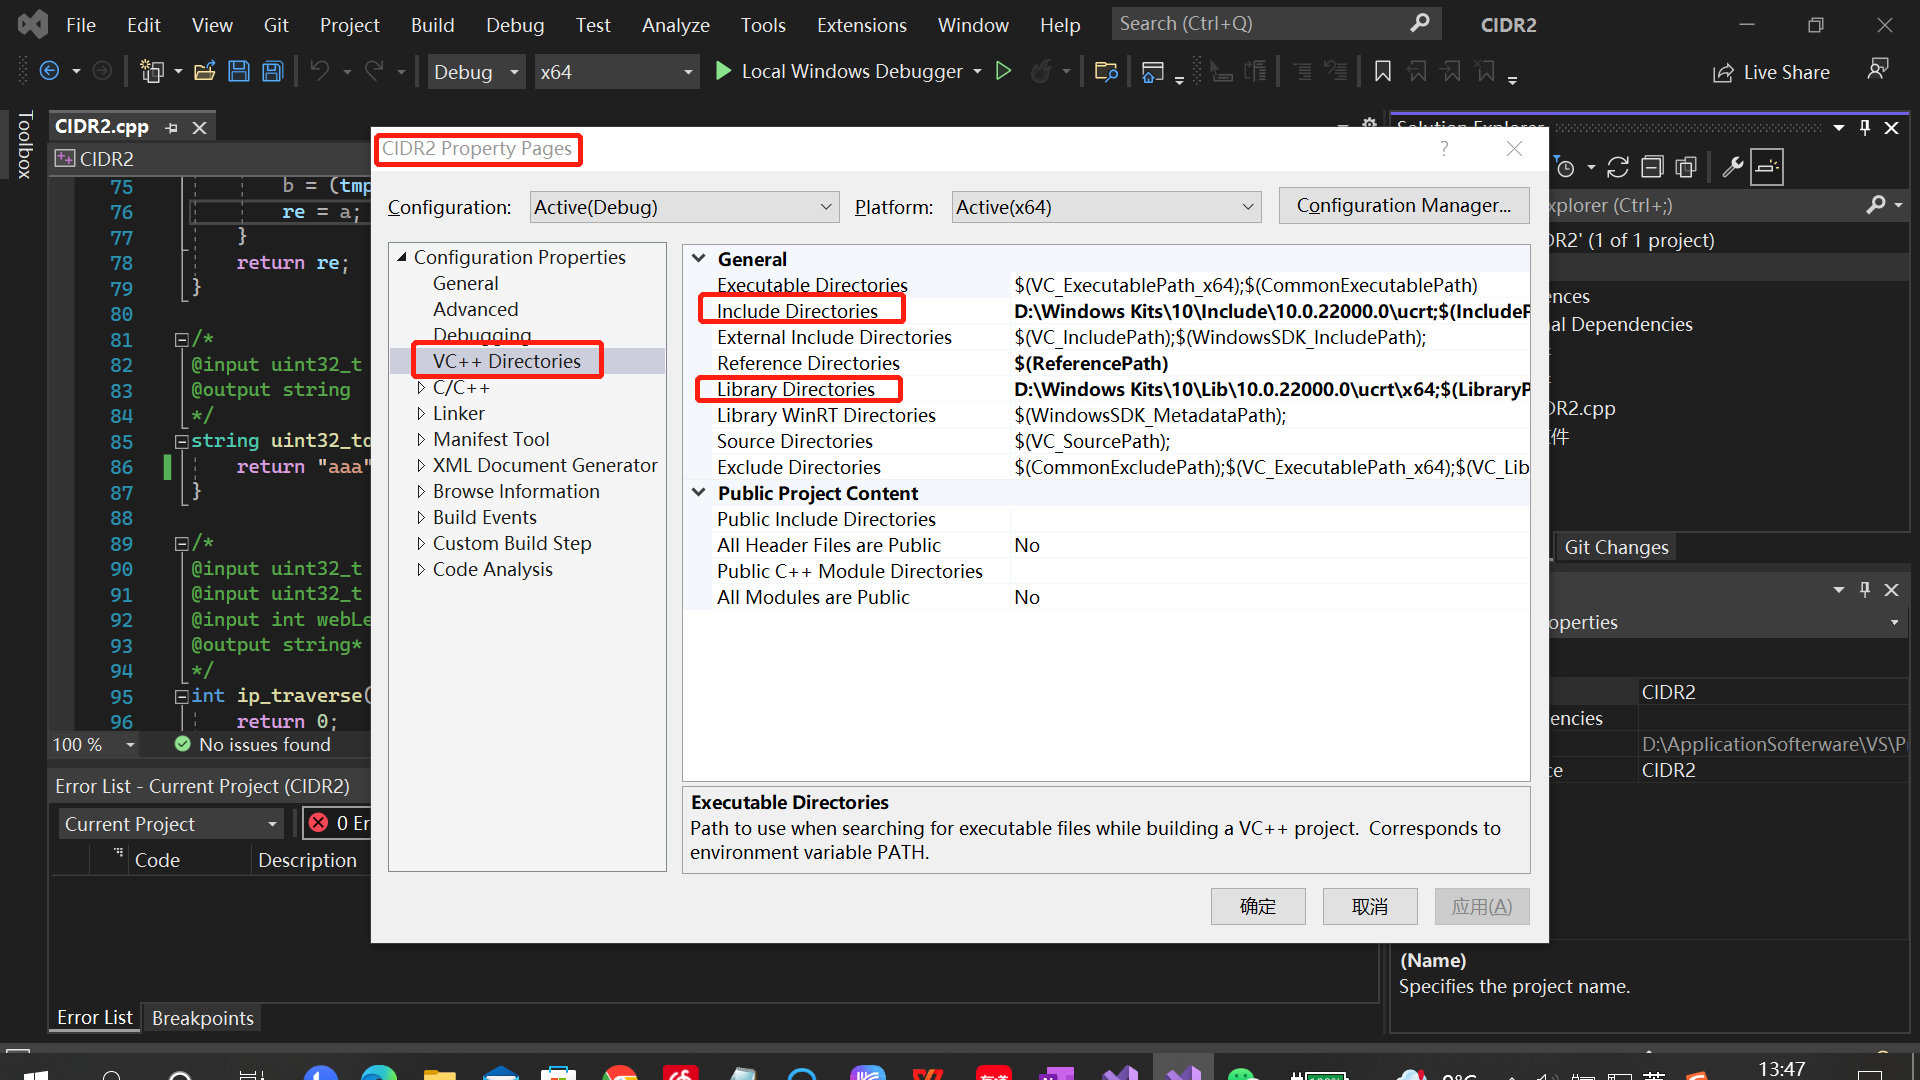The height and width of the screenshot is (1080, 1920).
Task: Open the editor zoom 100 % dropdown
Action: pos(130,745)
